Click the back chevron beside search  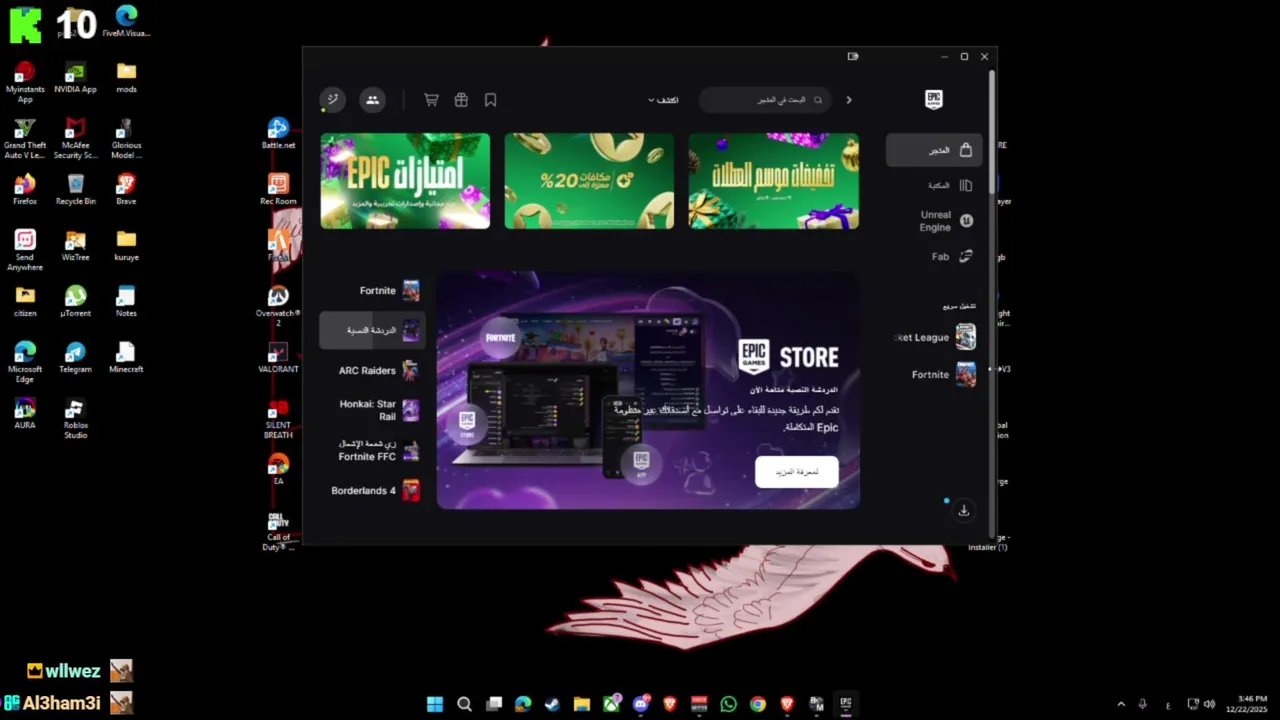[849, 100]
